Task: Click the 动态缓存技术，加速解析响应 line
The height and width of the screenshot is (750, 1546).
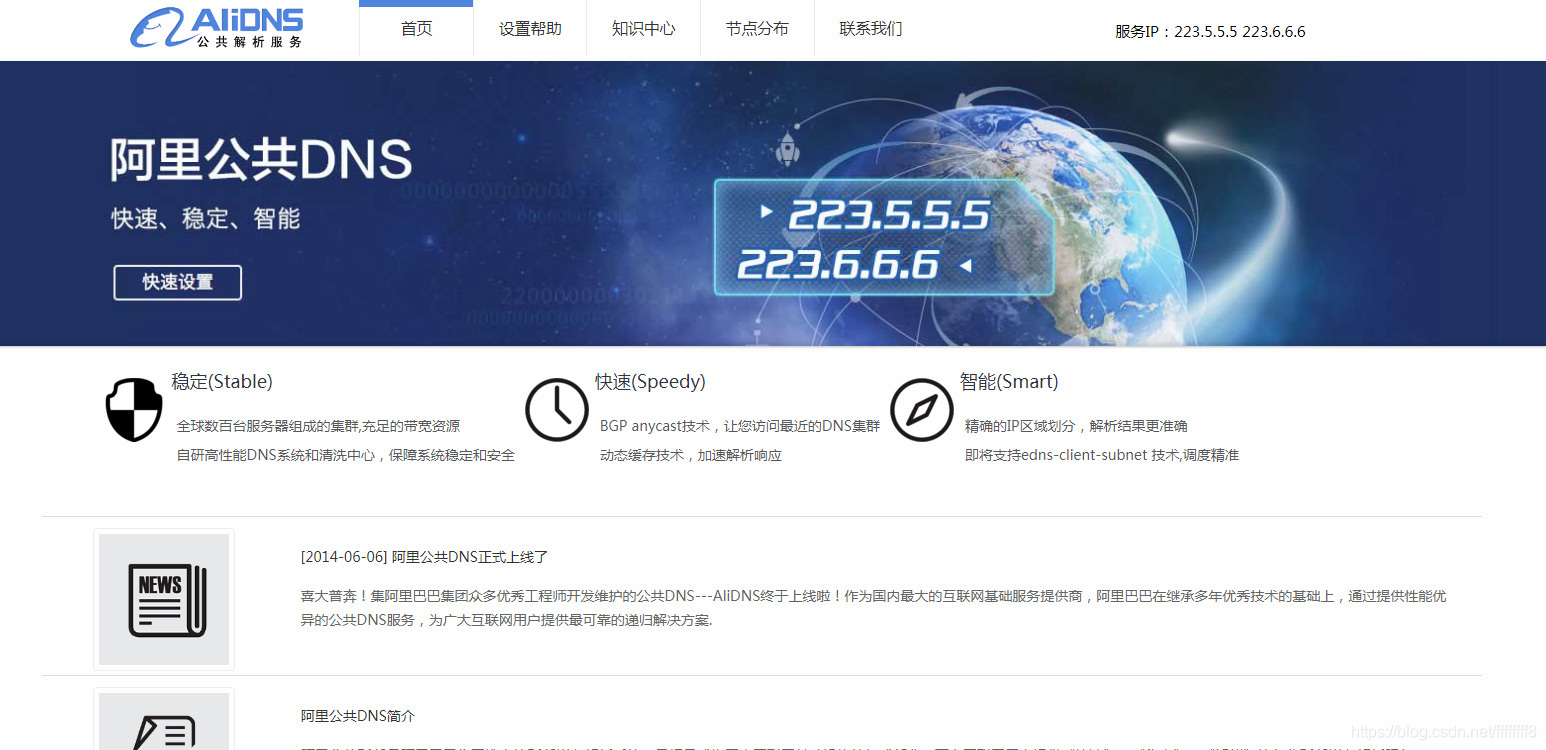Action: [x=691, y=455]
